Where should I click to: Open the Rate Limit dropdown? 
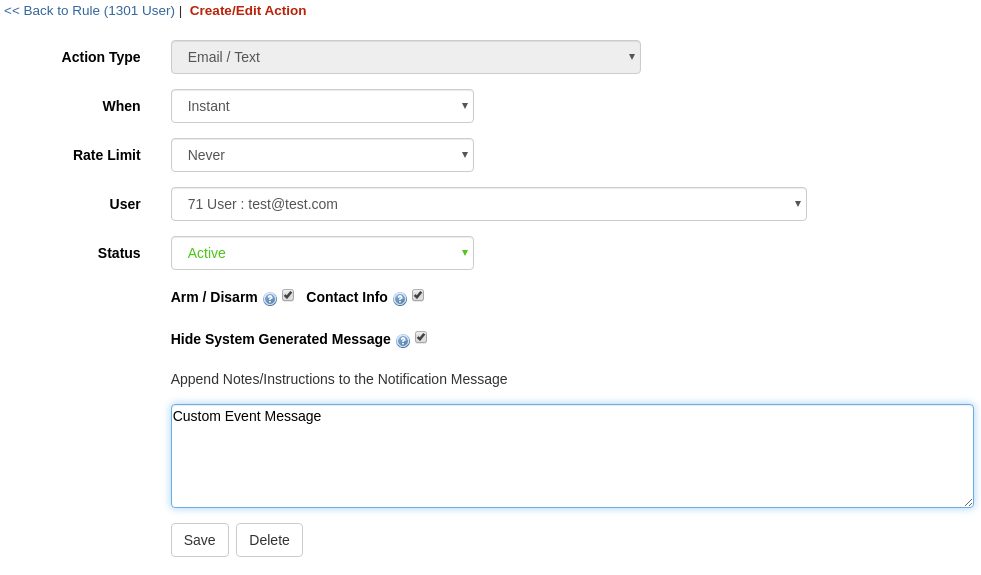322,155
